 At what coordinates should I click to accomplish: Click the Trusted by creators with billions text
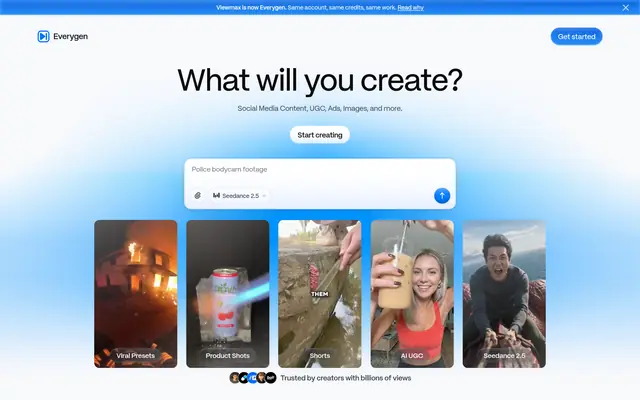point(345,378)
